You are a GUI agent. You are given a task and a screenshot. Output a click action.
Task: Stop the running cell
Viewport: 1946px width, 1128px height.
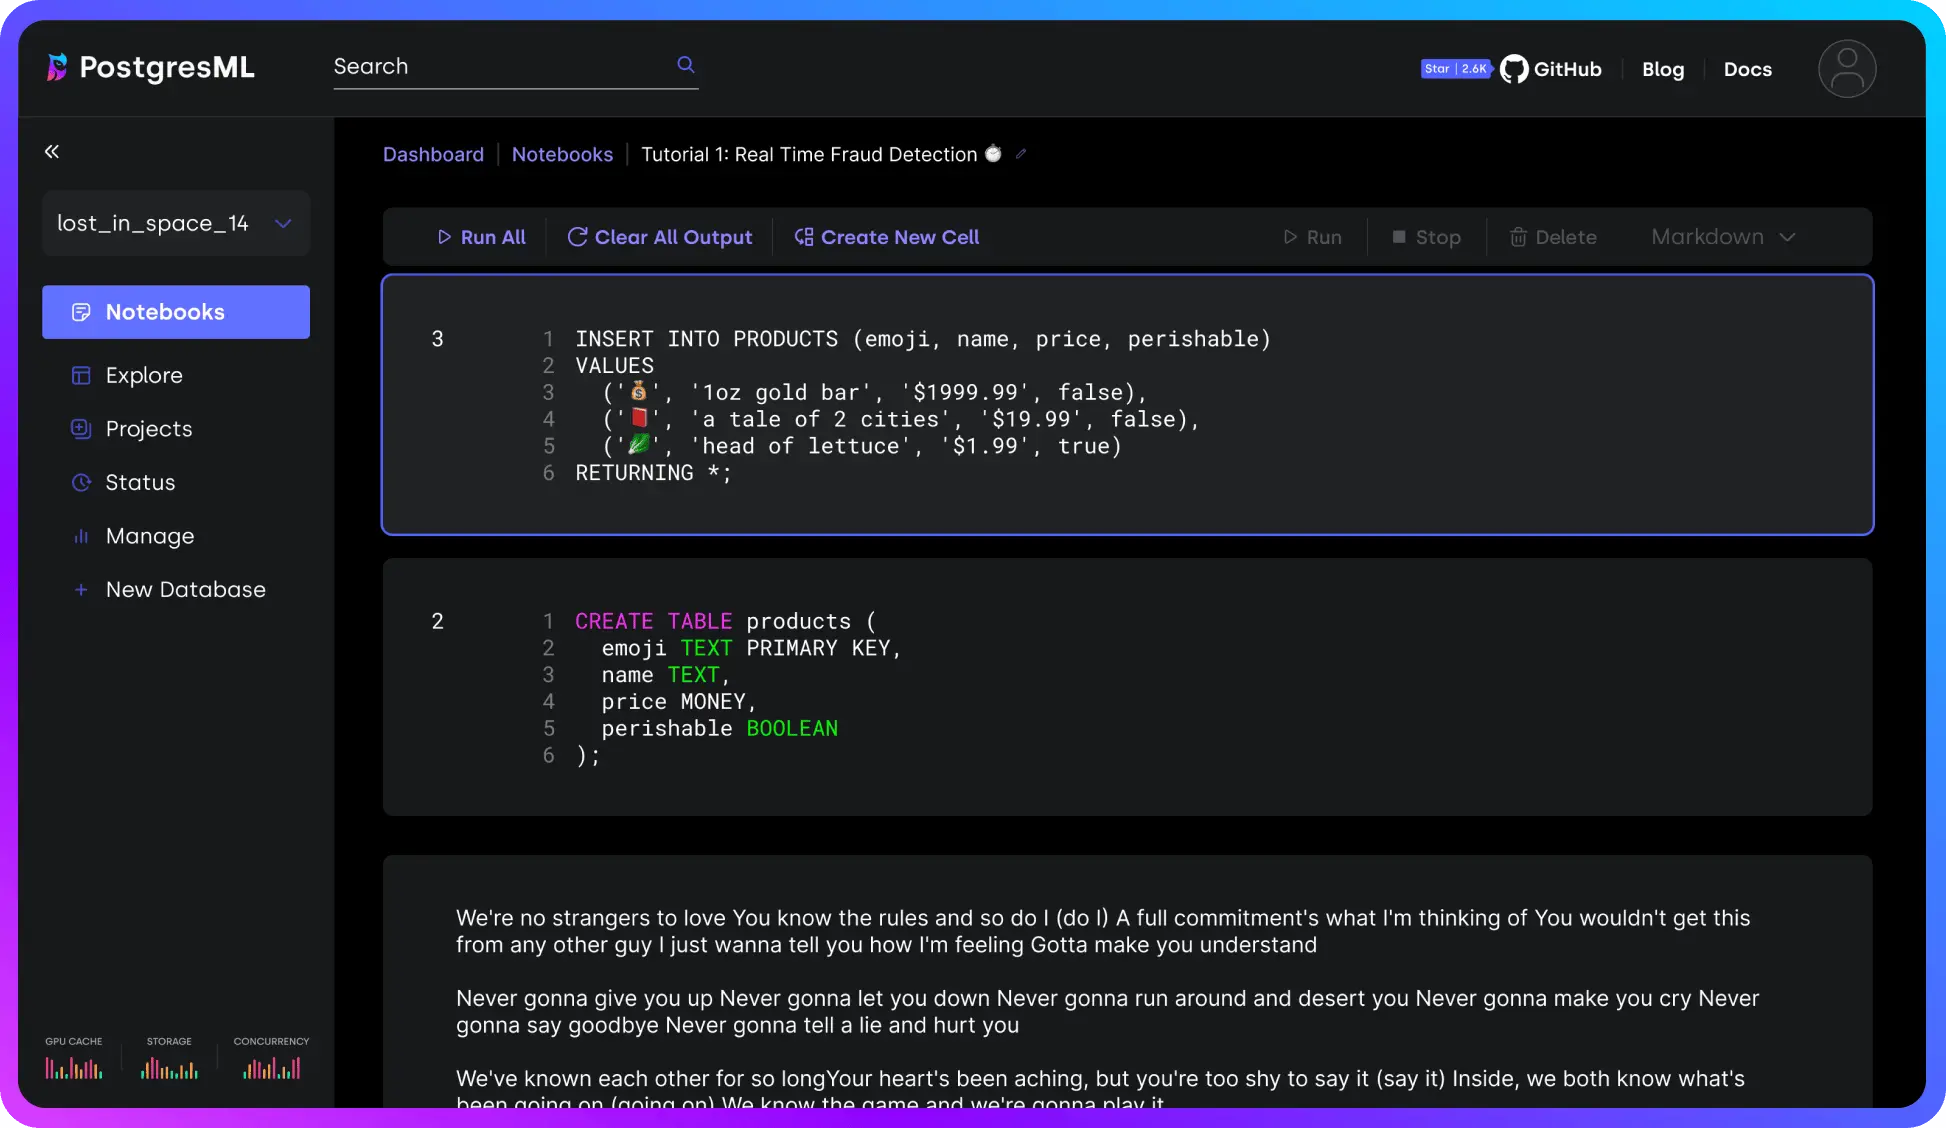point(1427,237)
